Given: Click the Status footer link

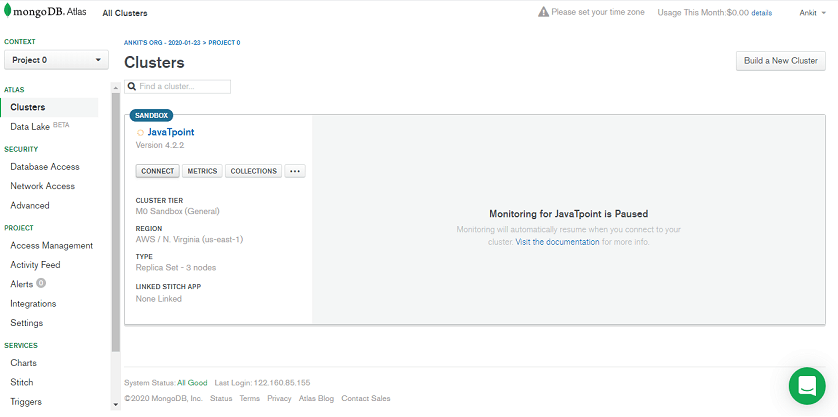Looking at the screenshot, I should [x=221, y=398].
